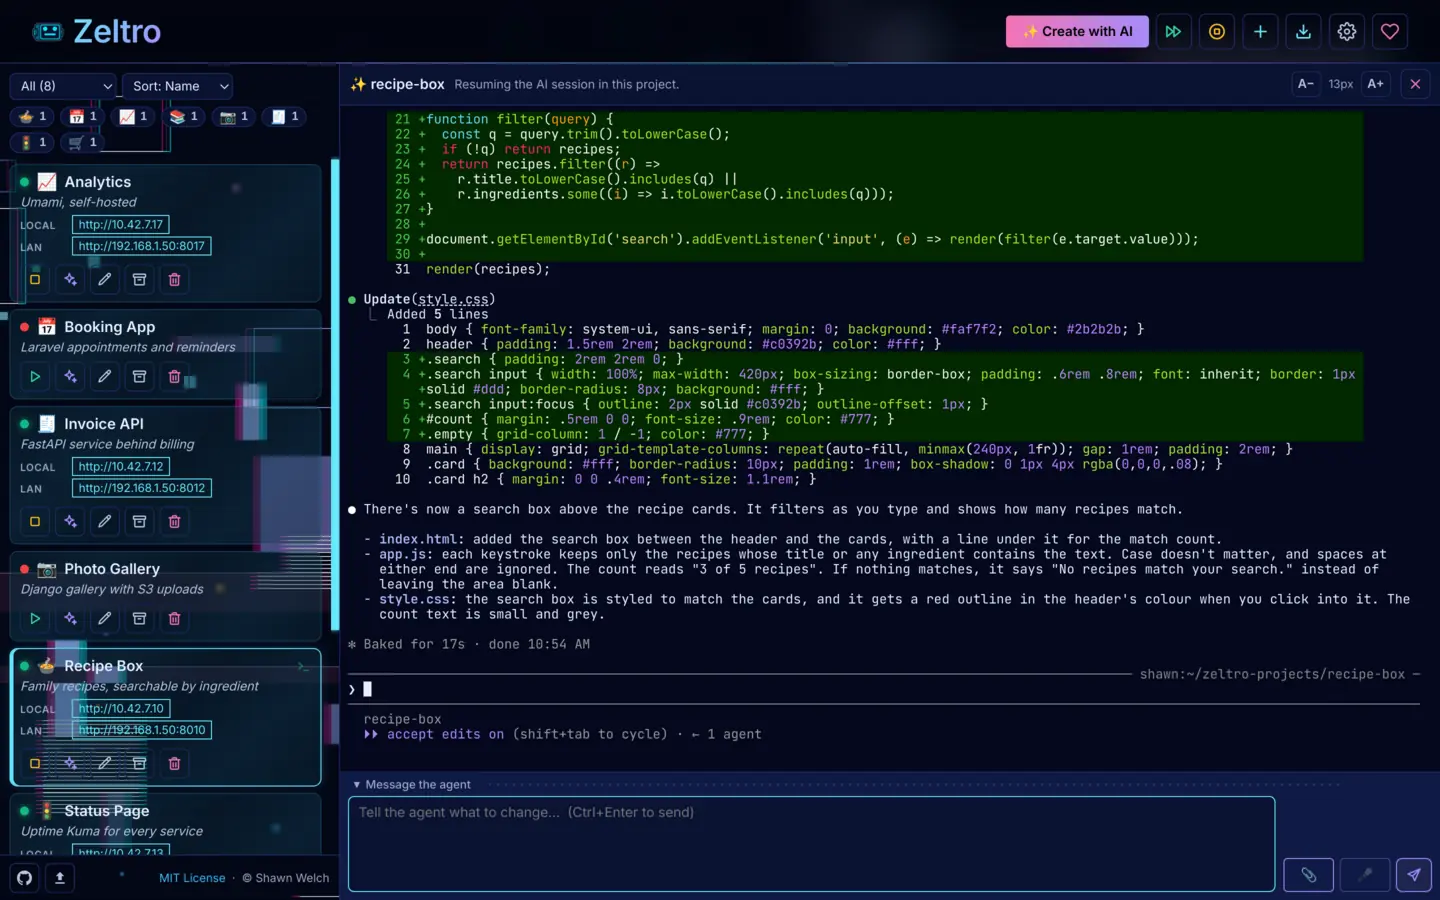Click the import download icon in header
Image resolution: width=1440 pixels, height=900 pixels.
click(x=1304, y=31)
